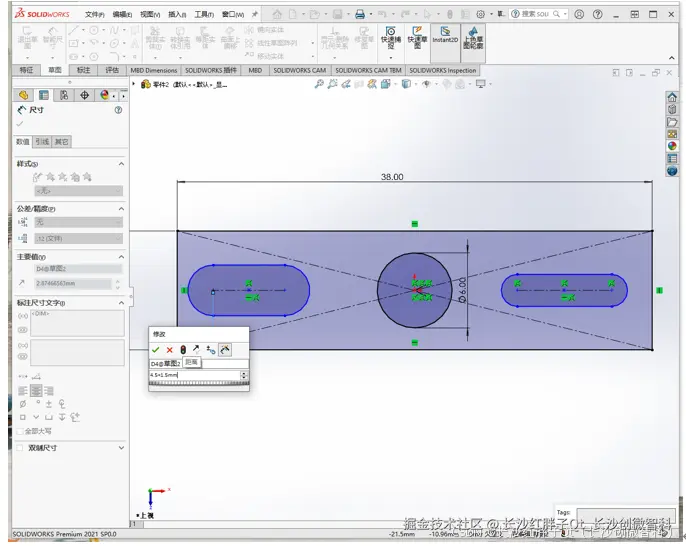Click Display Style cube icon
This screenshot has height=546, width=686.
tap(406, 84)
